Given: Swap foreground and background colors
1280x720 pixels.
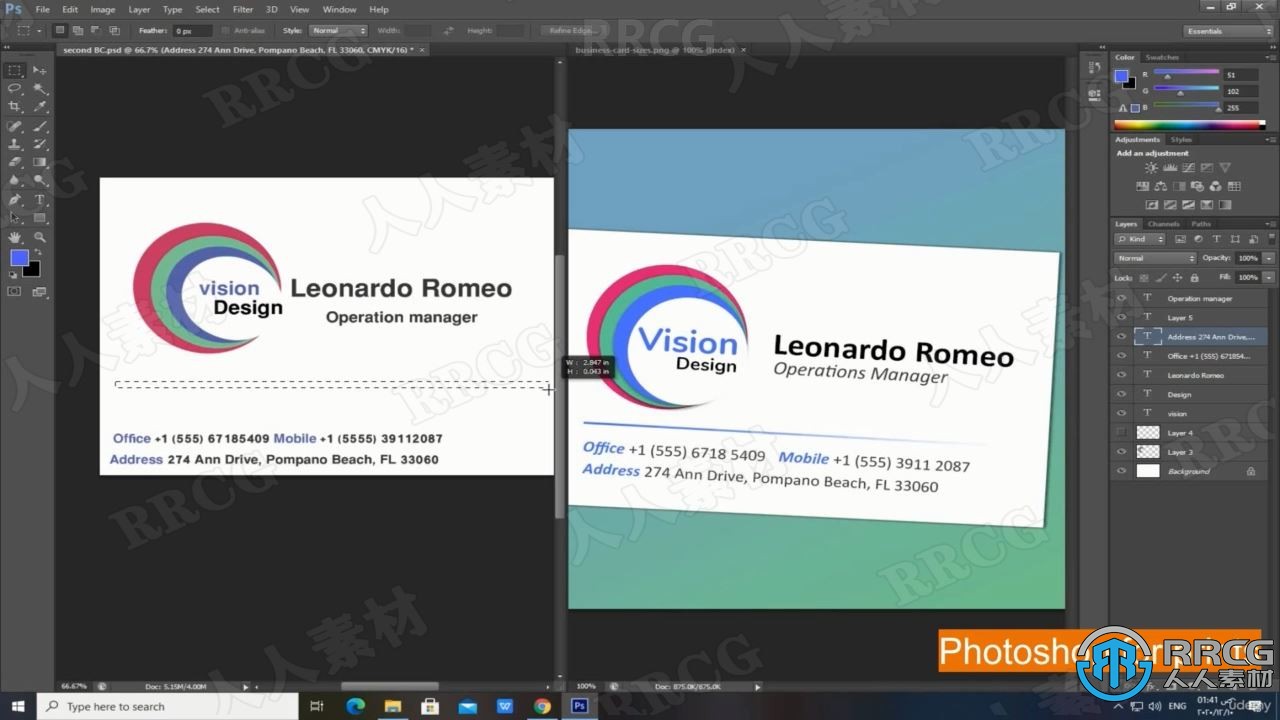Looking at the screenshot, I should (38, 253).
